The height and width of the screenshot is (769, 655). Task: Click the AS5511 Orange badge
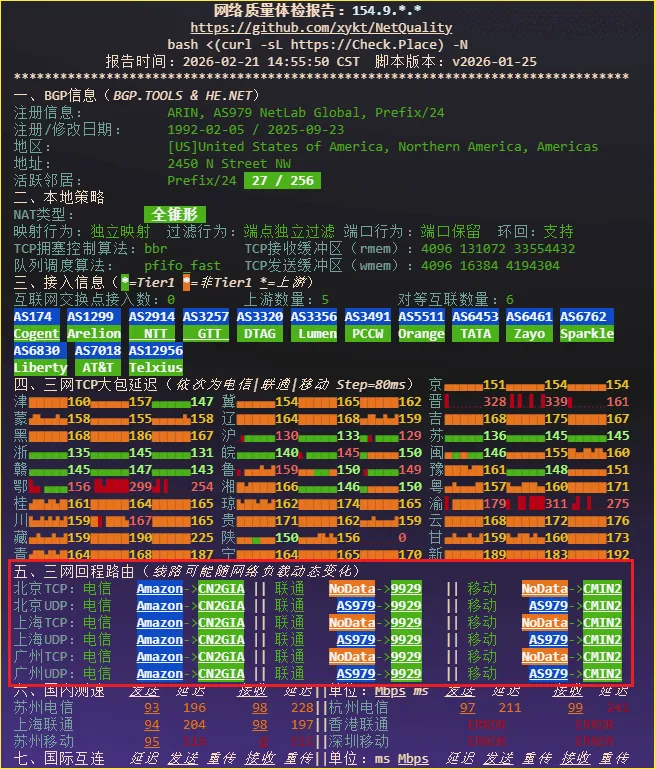(x=422, y=325)
